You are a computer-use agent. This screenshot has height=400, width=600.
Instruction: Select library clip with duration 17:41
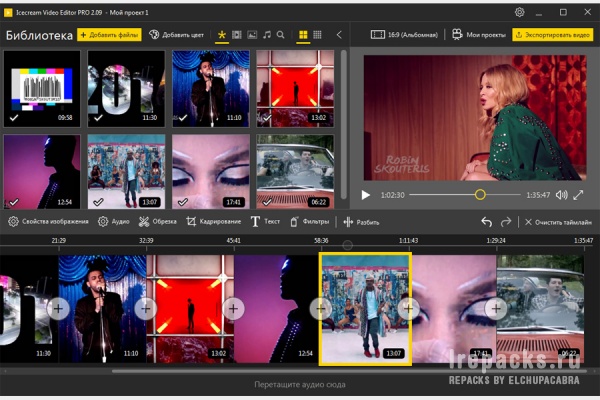[211, 171]
